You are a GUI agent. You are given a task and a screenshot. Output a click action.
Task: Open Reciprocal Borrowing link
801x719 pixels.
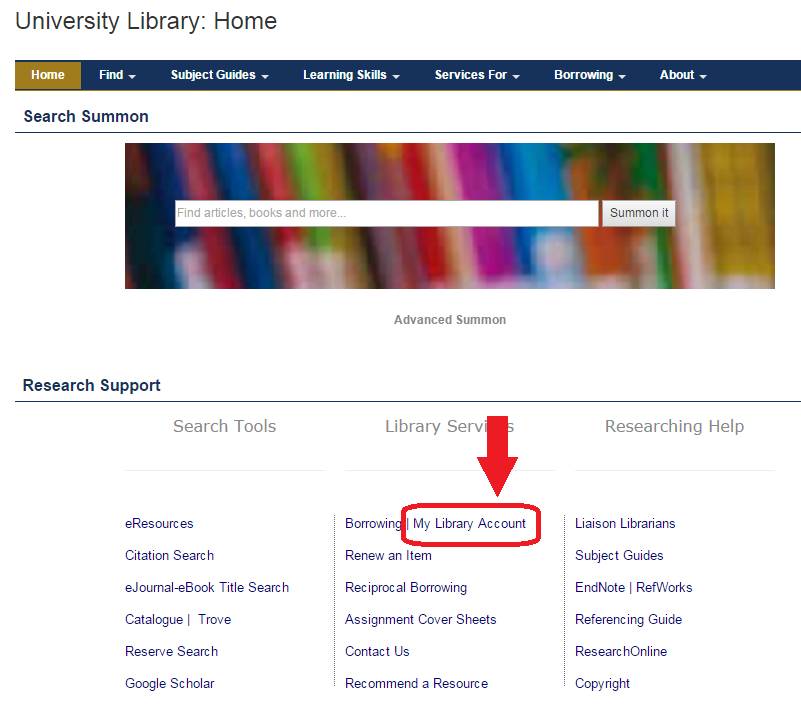pos(406,588)
